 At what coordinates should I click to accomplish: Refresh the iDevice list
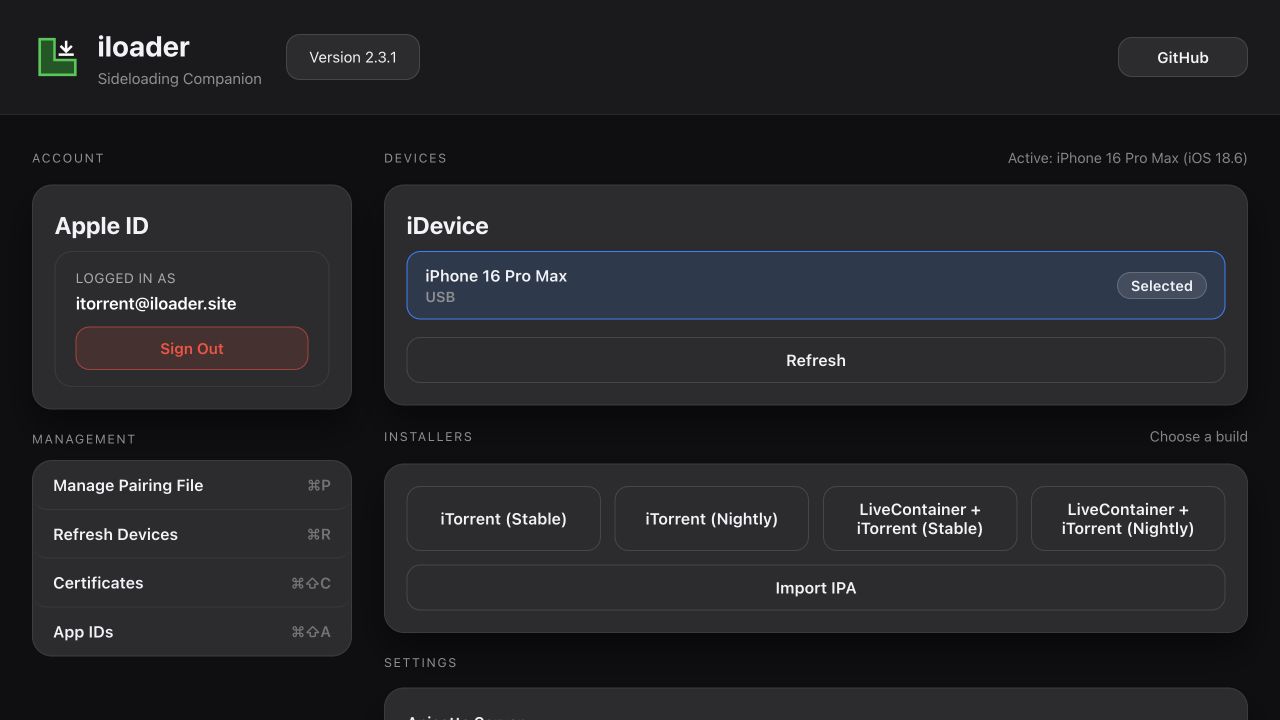815,360
